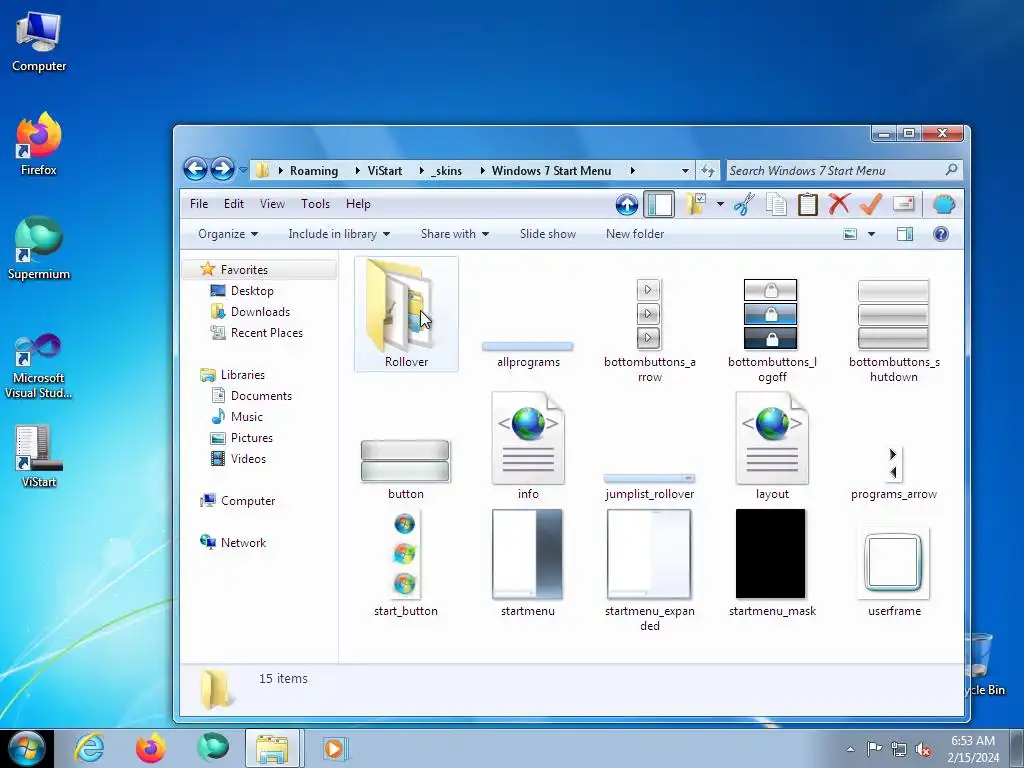Click the Slide show button

coord(548,234)
